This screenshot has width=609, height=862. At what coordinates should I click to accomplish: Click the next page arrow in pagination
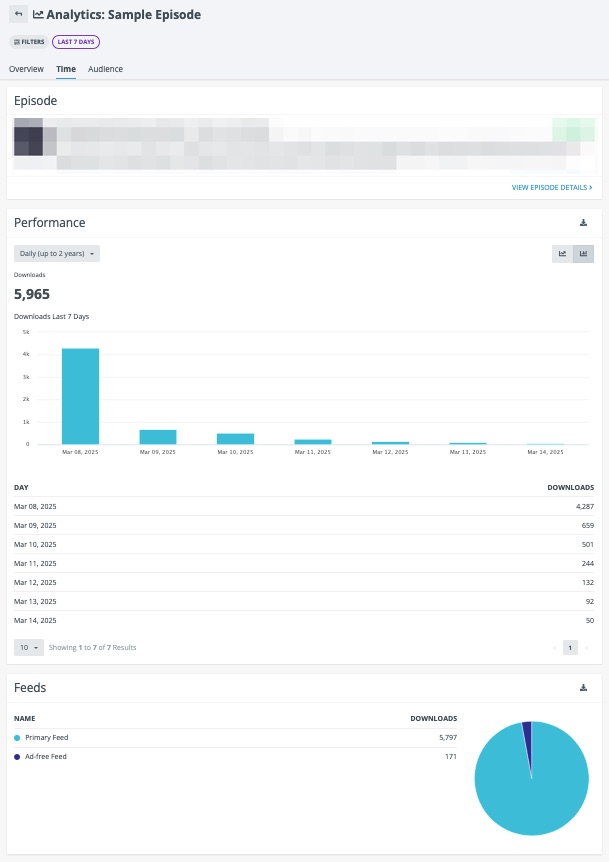coord(586,648)
